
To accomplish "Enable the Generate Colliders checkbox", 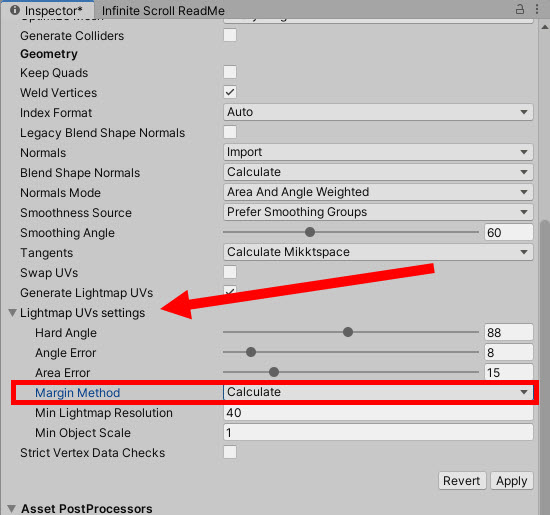I will [x=230, y=35].
